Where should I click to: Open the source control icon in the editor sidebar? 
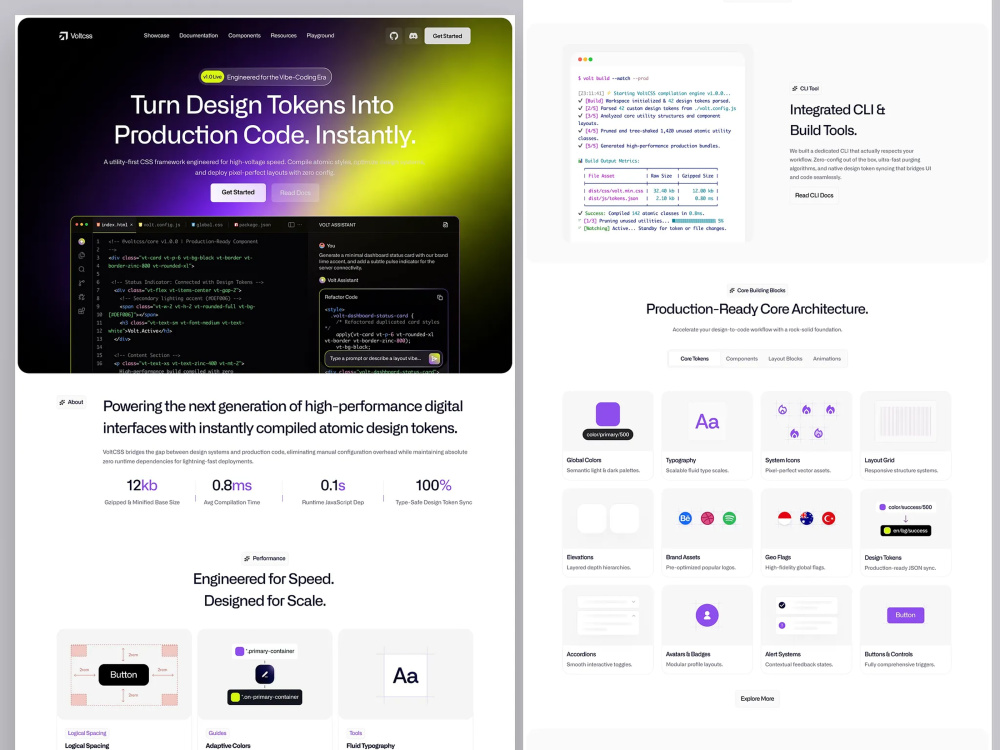[x=82, y=283]
